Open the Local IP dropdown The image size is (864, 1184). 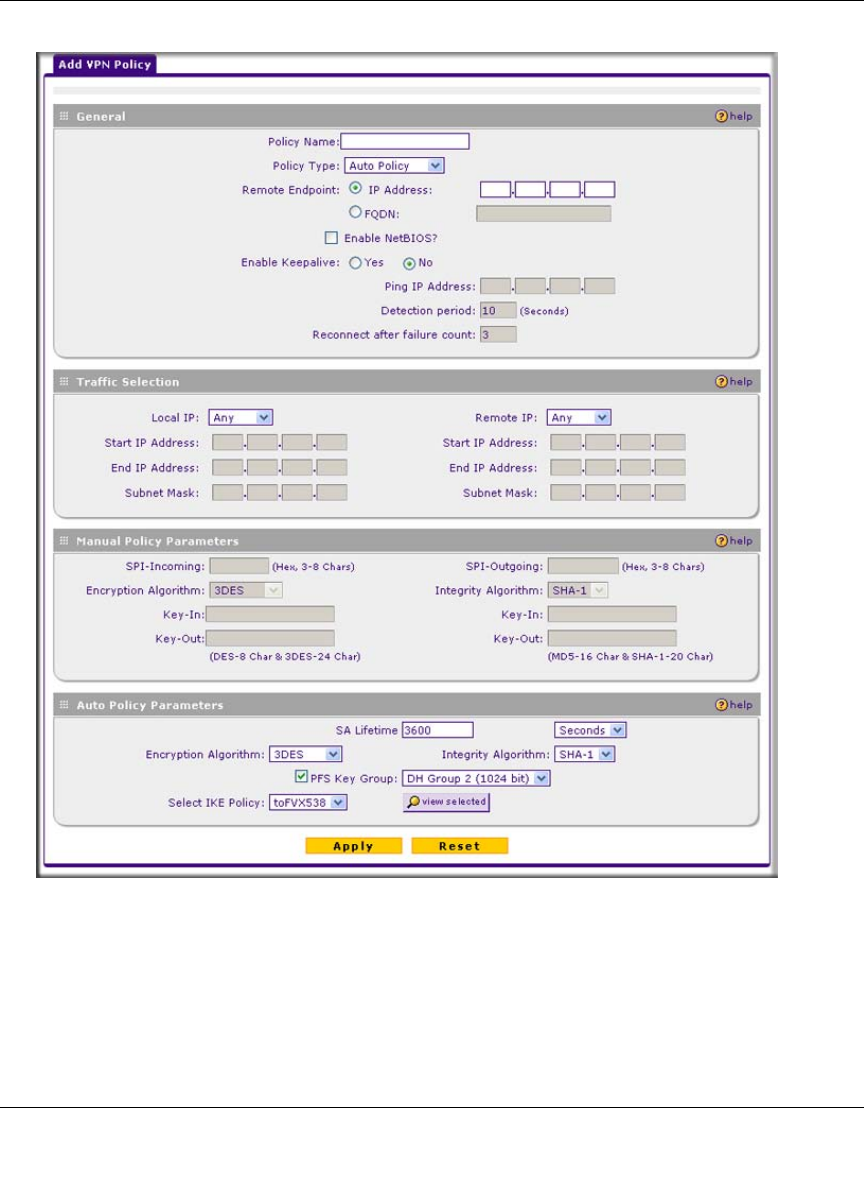240,418
